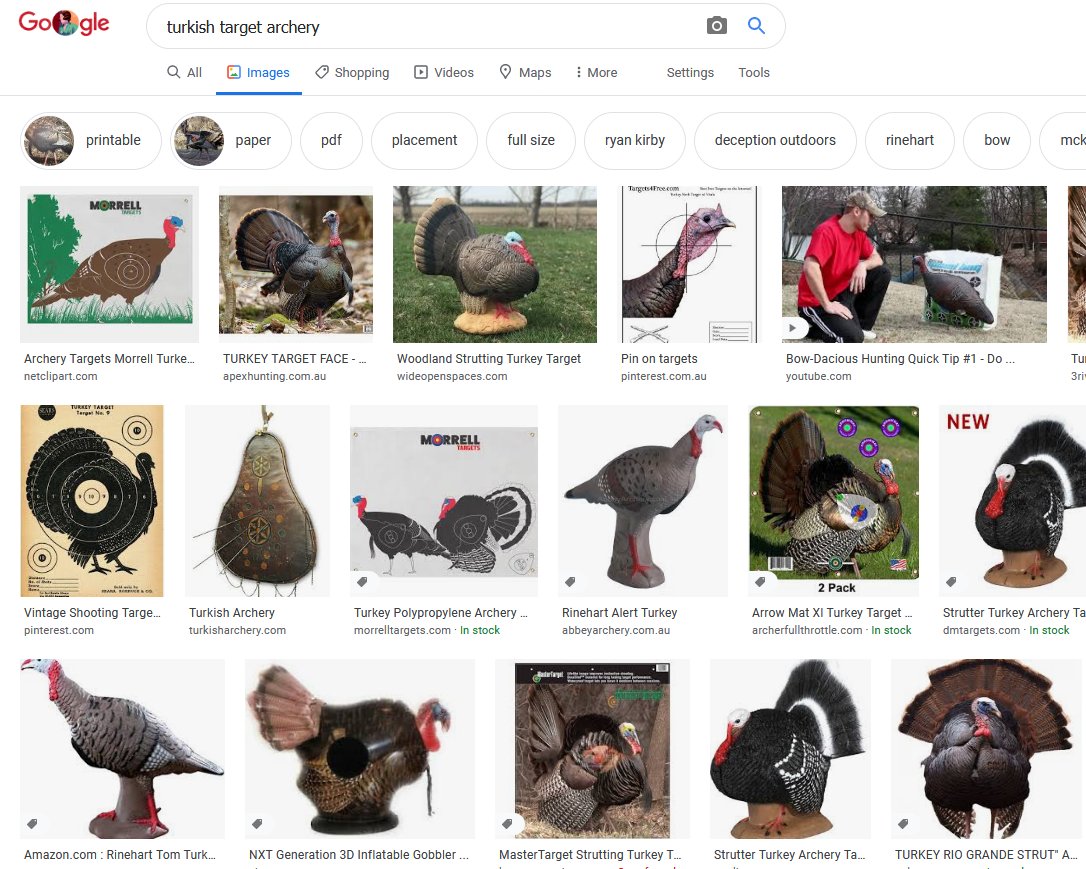Image resolution: width=1086 pixels, height=869 pixels.
Task: Filter by the 'ryan kirby' chip
Action: pos(634,141)
